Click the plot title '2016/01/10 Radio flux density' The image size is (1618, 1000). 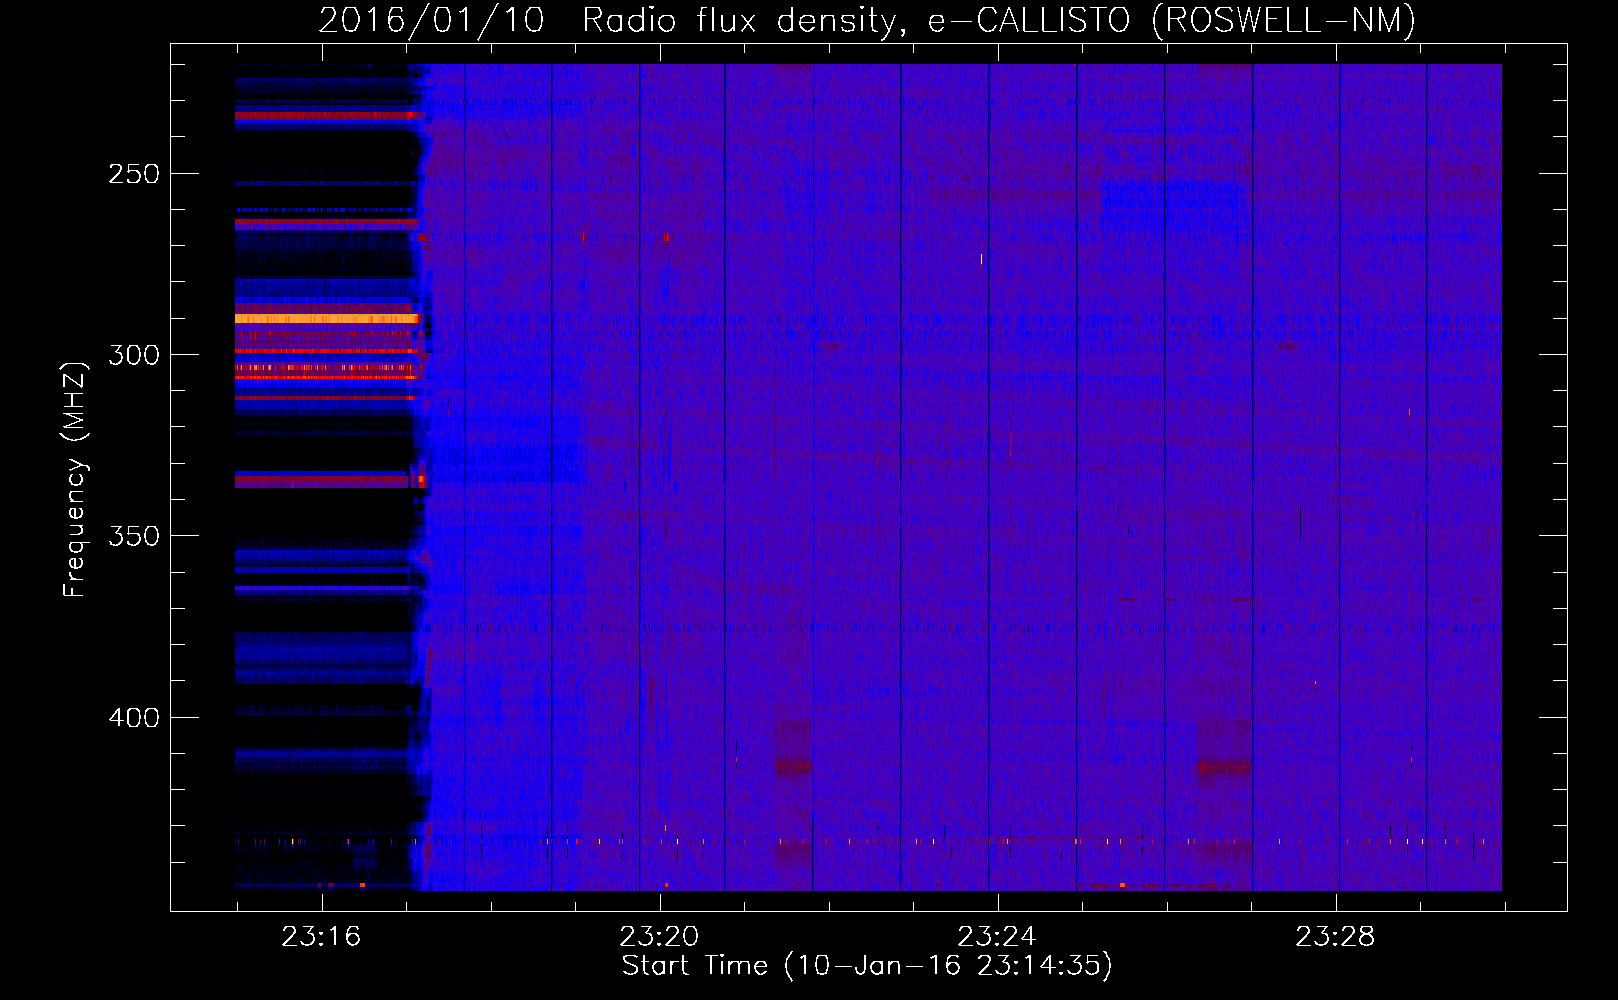point(606,20)
